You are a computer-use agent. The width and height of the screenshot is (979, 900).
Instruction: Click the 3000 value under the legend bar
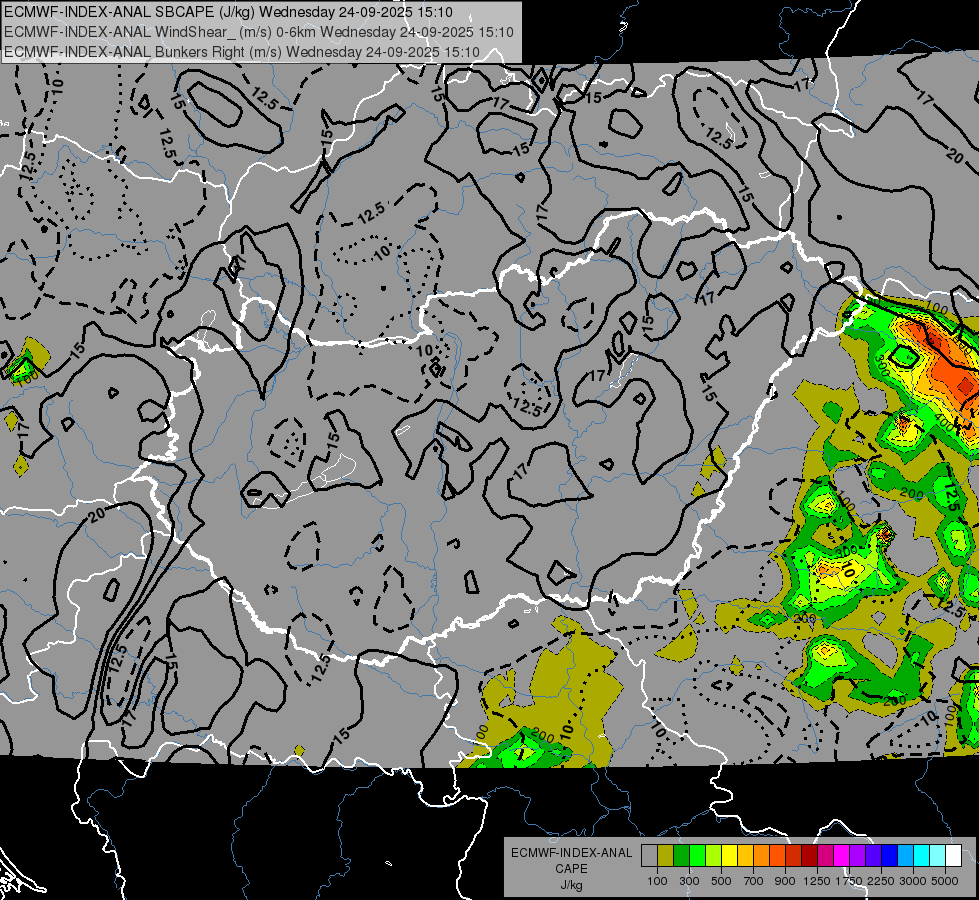click(913, 881)
